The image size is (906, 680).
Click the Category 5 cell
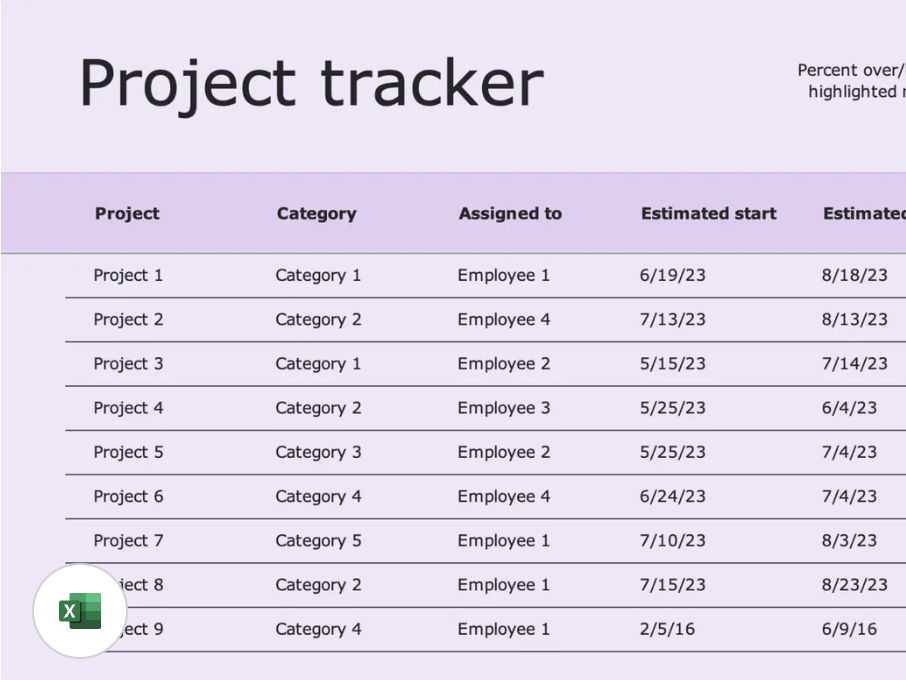tap(318, 540)
